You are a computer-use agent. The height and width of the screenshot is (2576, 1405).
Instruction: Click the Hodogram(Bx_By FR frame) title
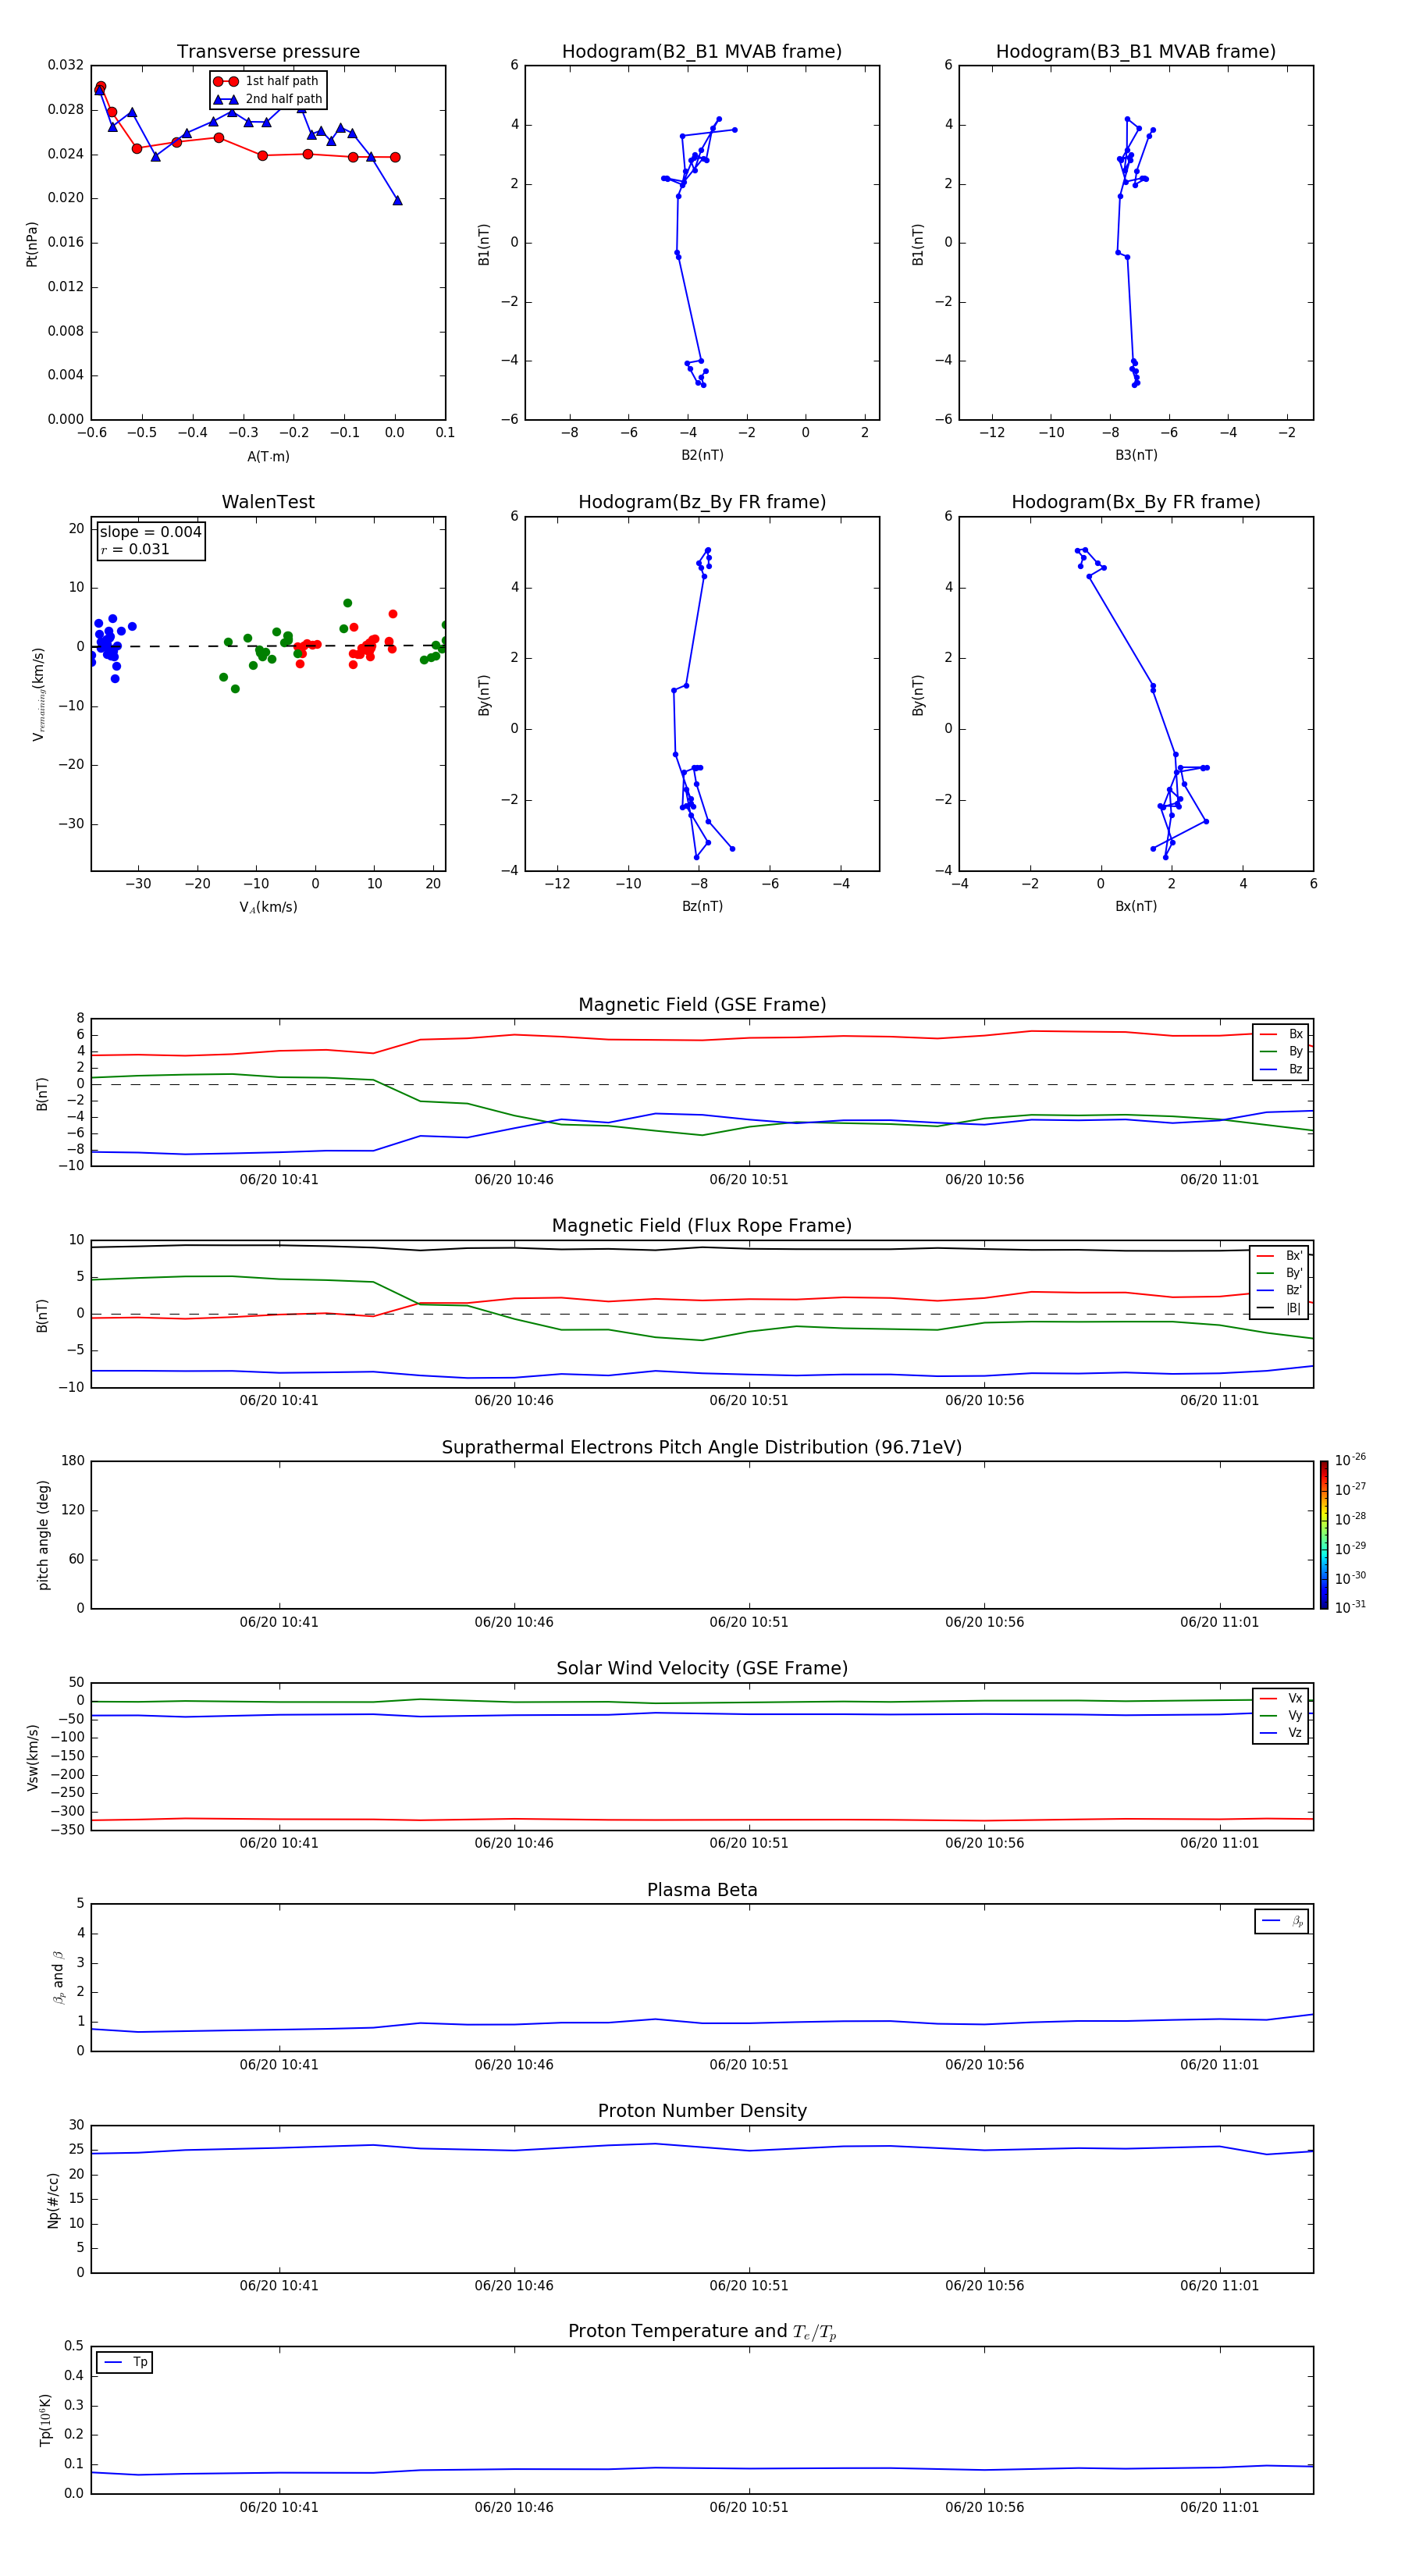[1136, 502]
